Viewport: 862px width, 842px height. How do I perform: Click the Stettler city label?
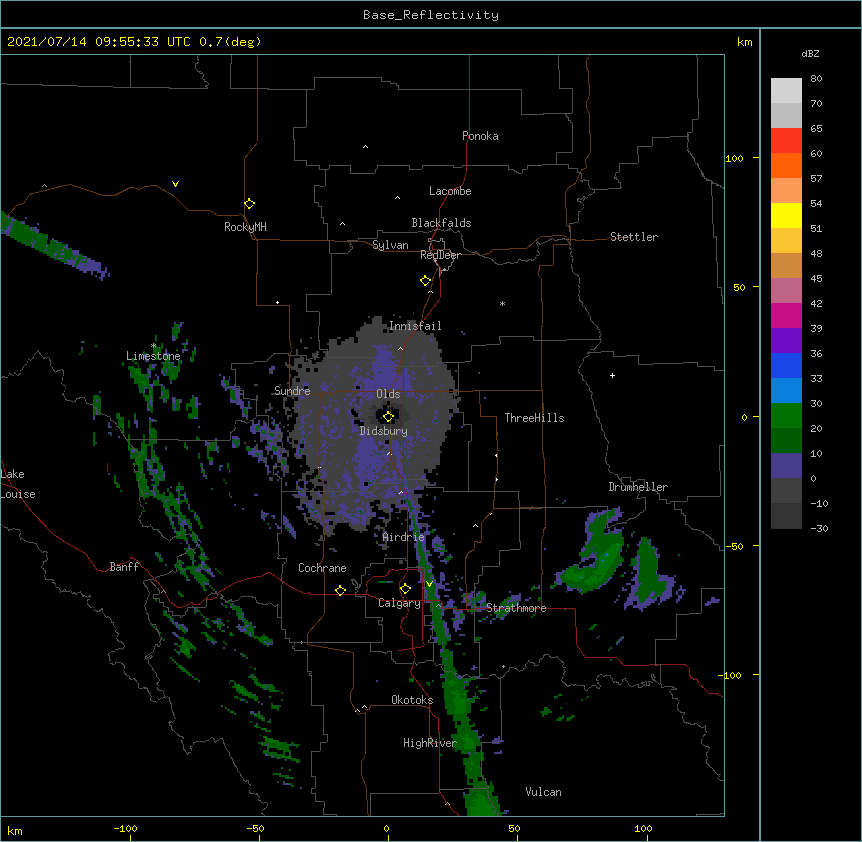coord(634,237)
